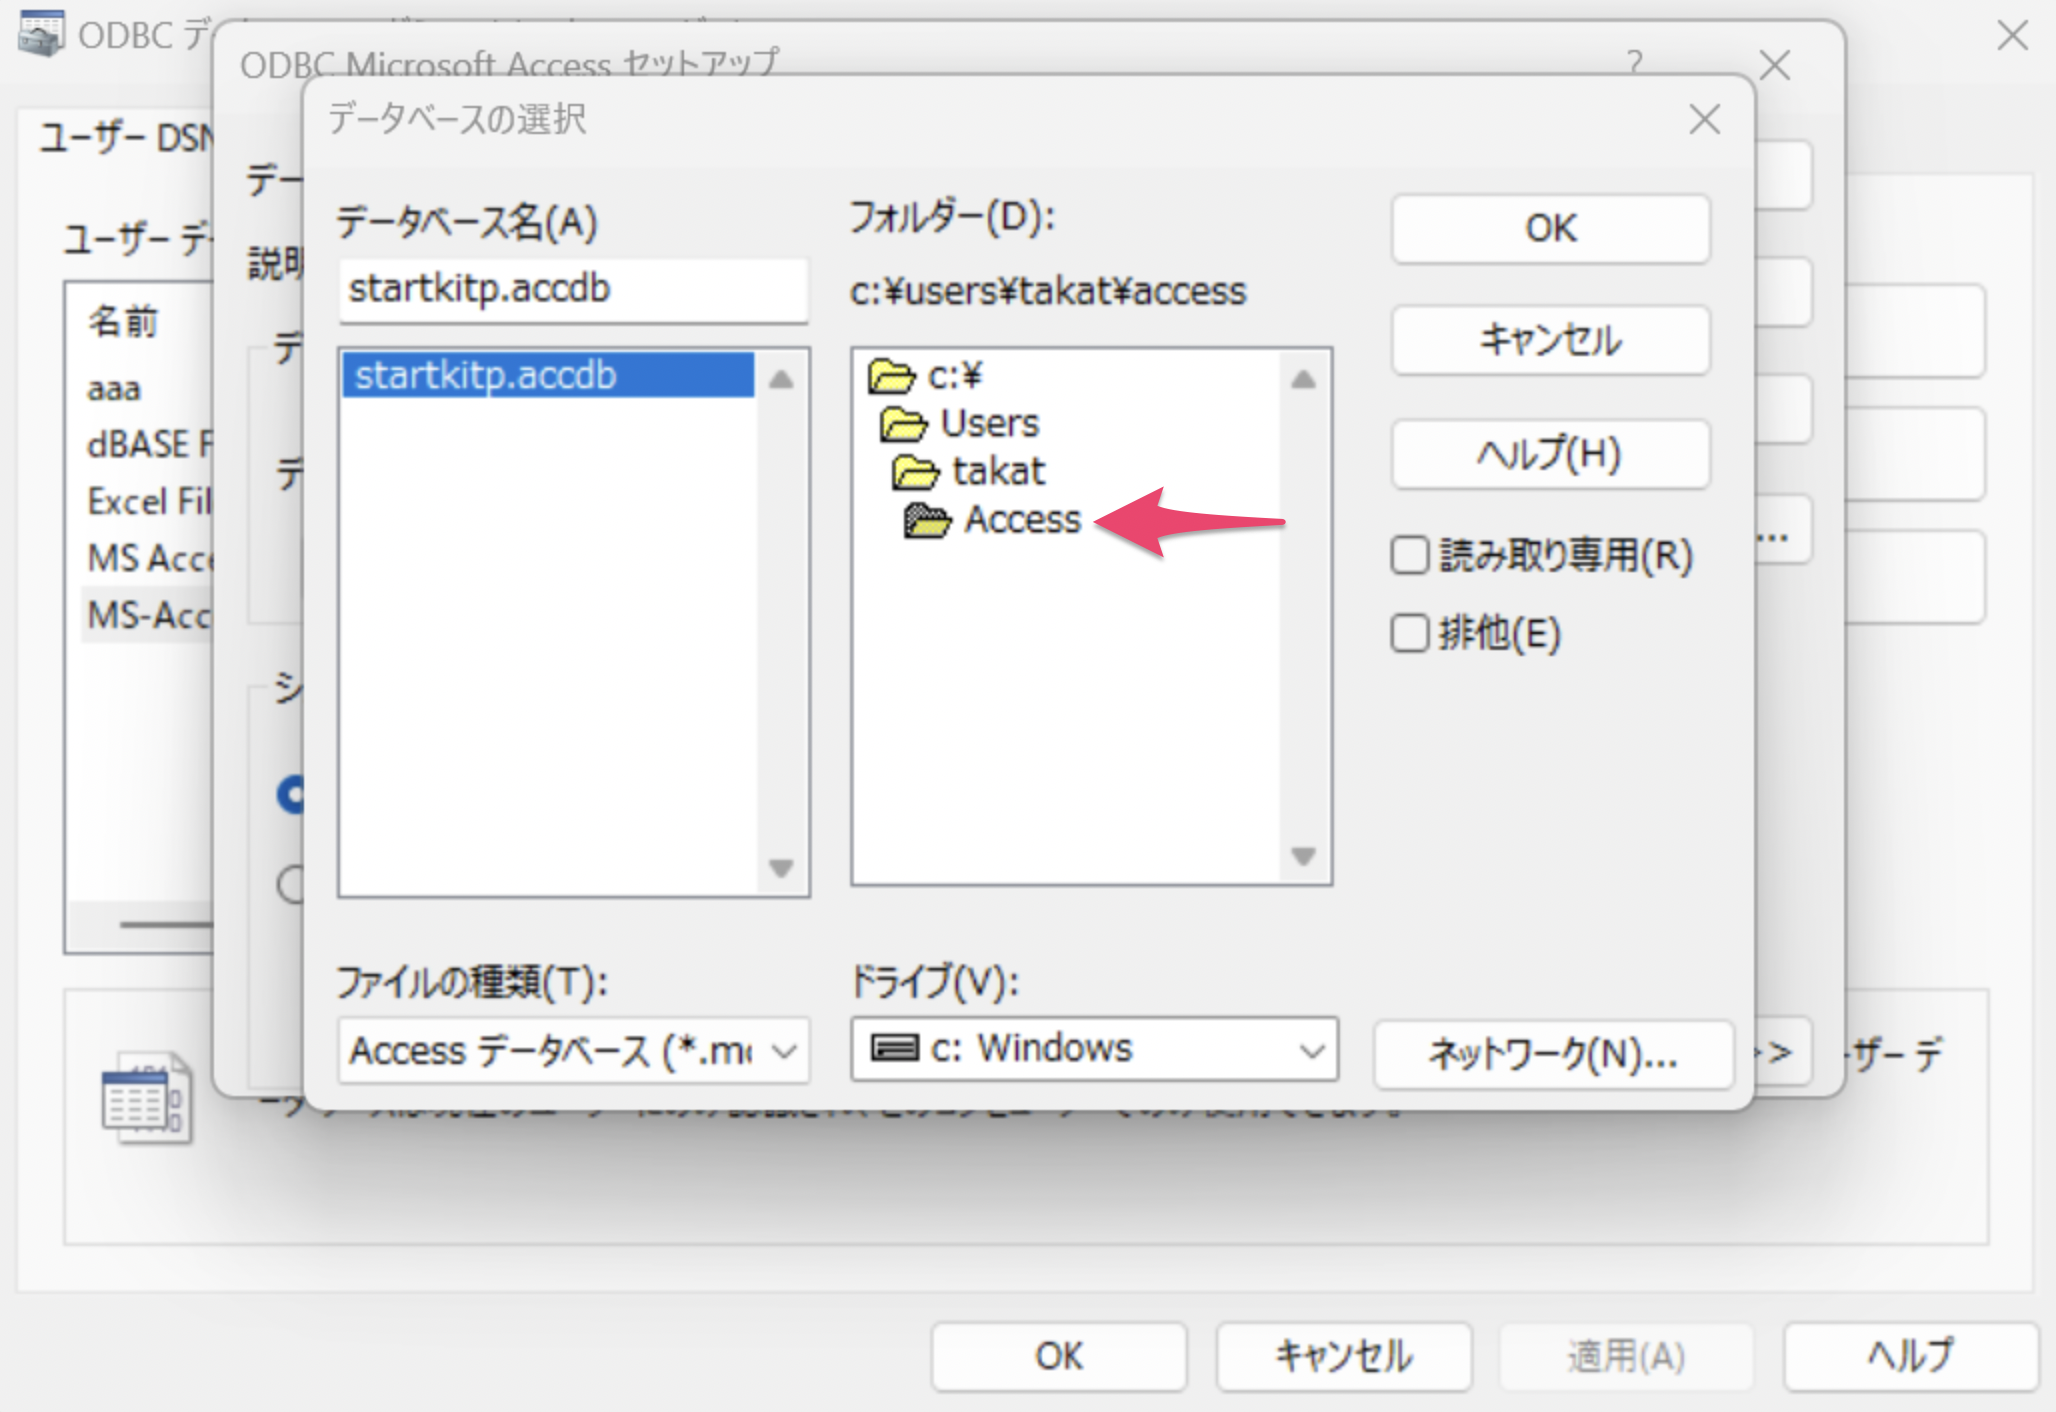Click the data source table icon in ODBC administrator

click(x=147, y=1098)
